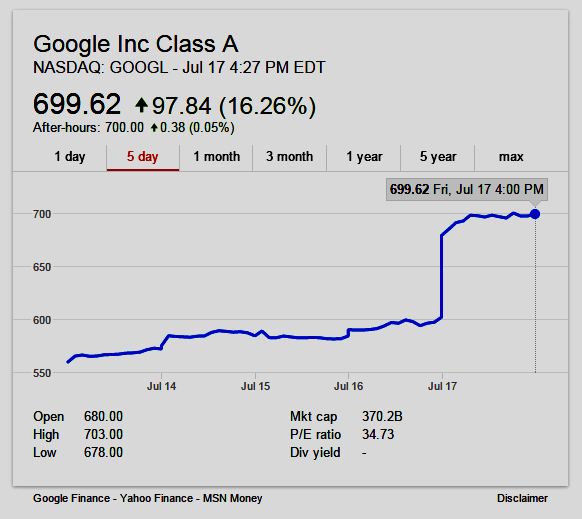Show the 5 year chart
The width and height of the screenshot is (582, 519).
click(x=438, y=157)
